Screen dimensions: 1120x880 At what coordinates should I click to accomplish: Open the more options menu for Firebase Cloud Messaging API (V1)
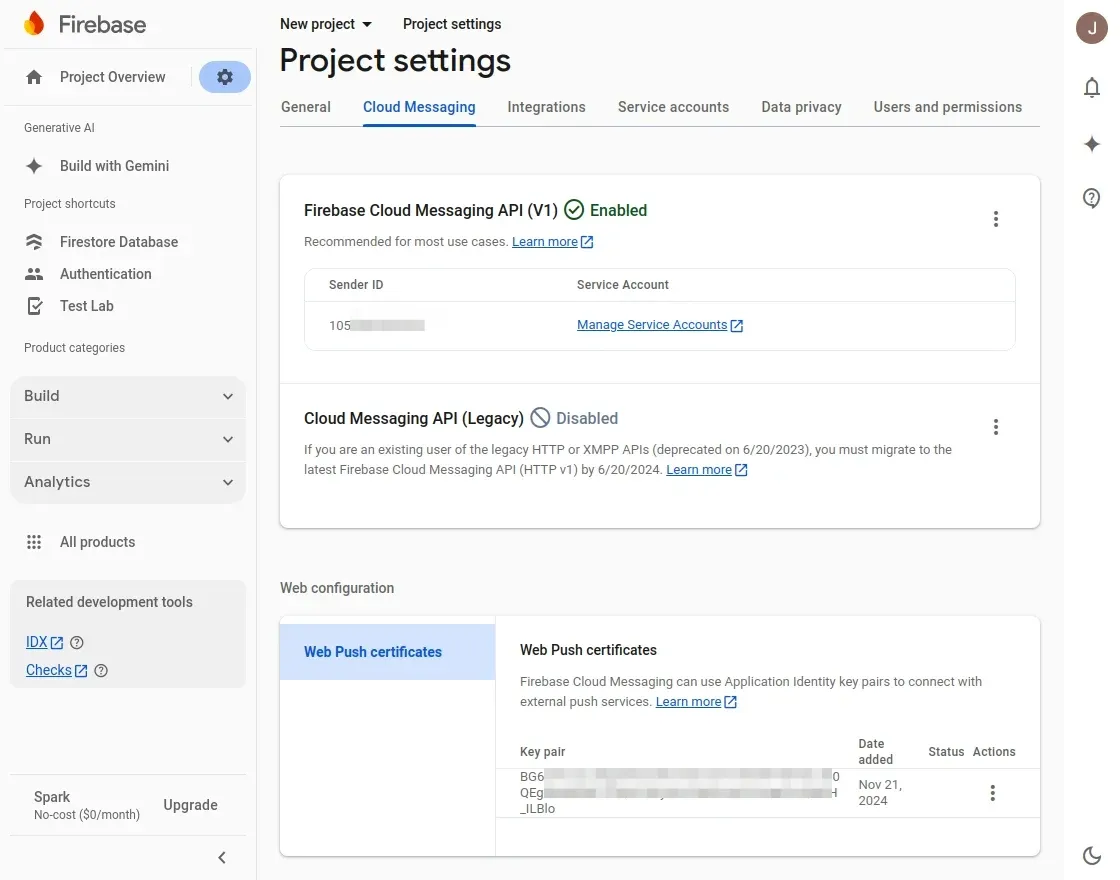[996, 219]
